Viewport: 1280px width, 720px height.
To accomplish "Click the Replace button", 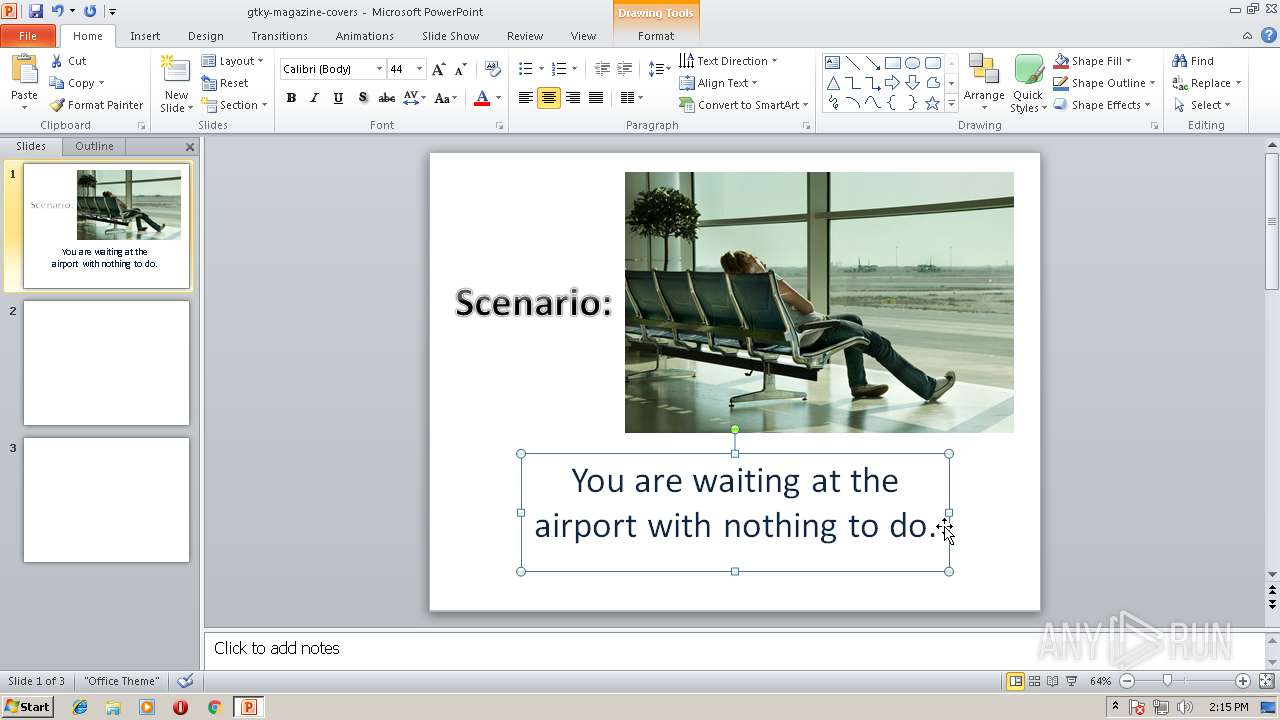I will [x=1206, y=83].
